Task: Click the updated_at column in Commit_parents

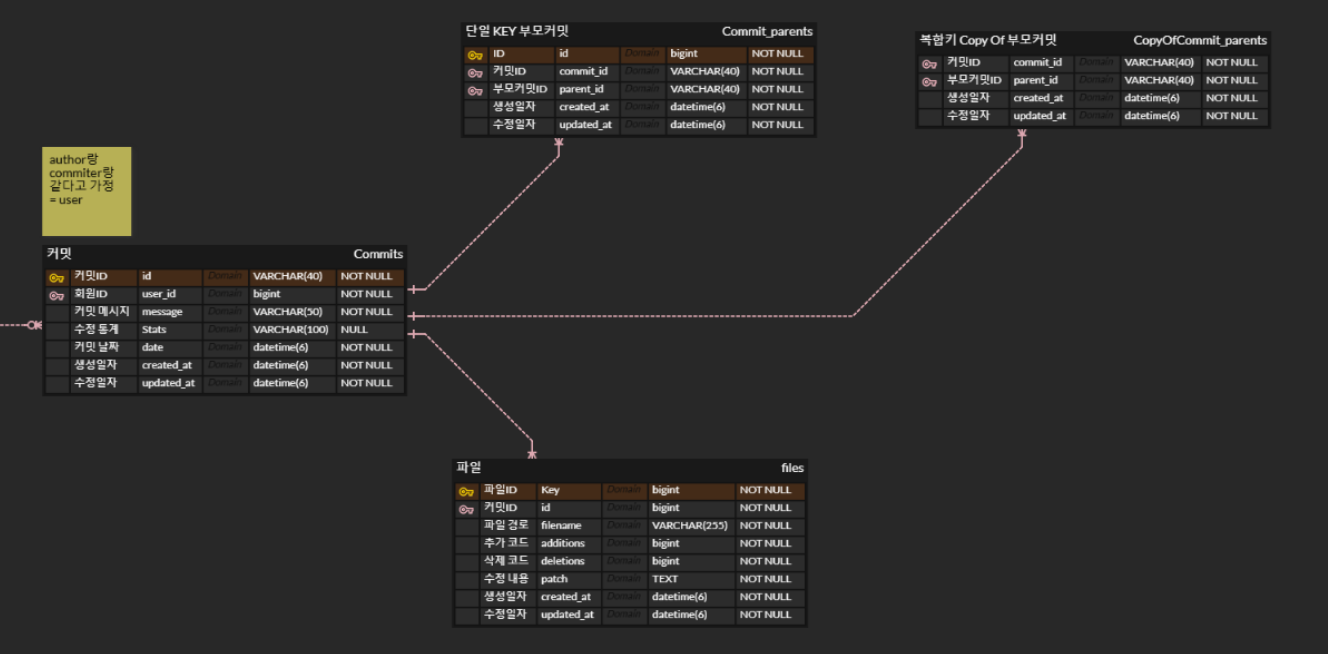Action: click(x=585, y=125)
